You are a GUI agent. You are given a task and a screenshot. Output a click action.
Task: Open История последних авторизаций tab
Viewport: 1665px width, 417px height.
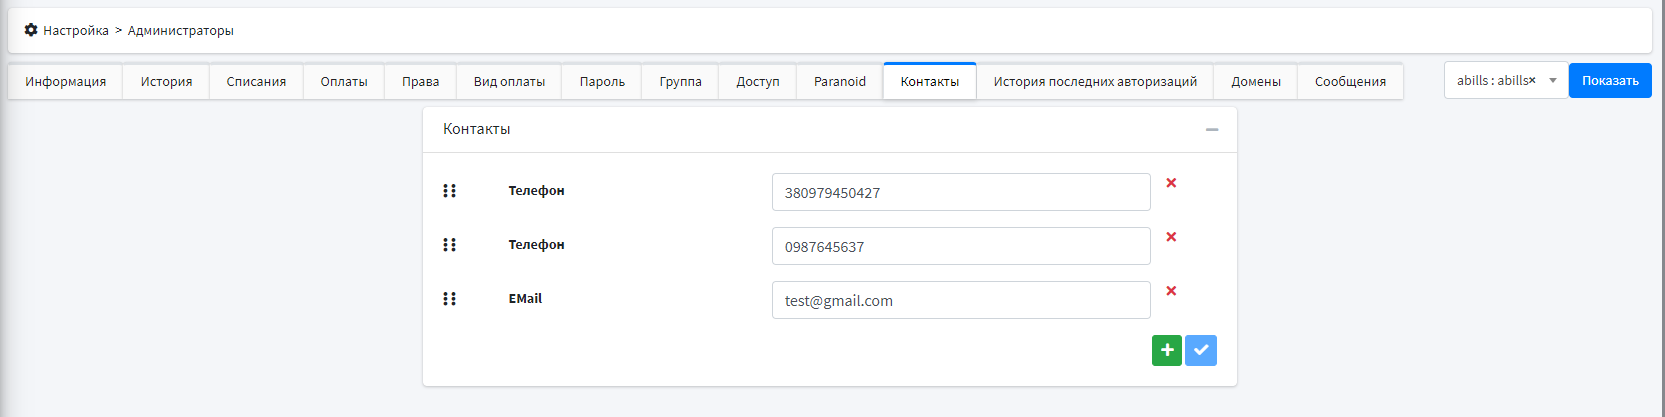[1095, 82]
